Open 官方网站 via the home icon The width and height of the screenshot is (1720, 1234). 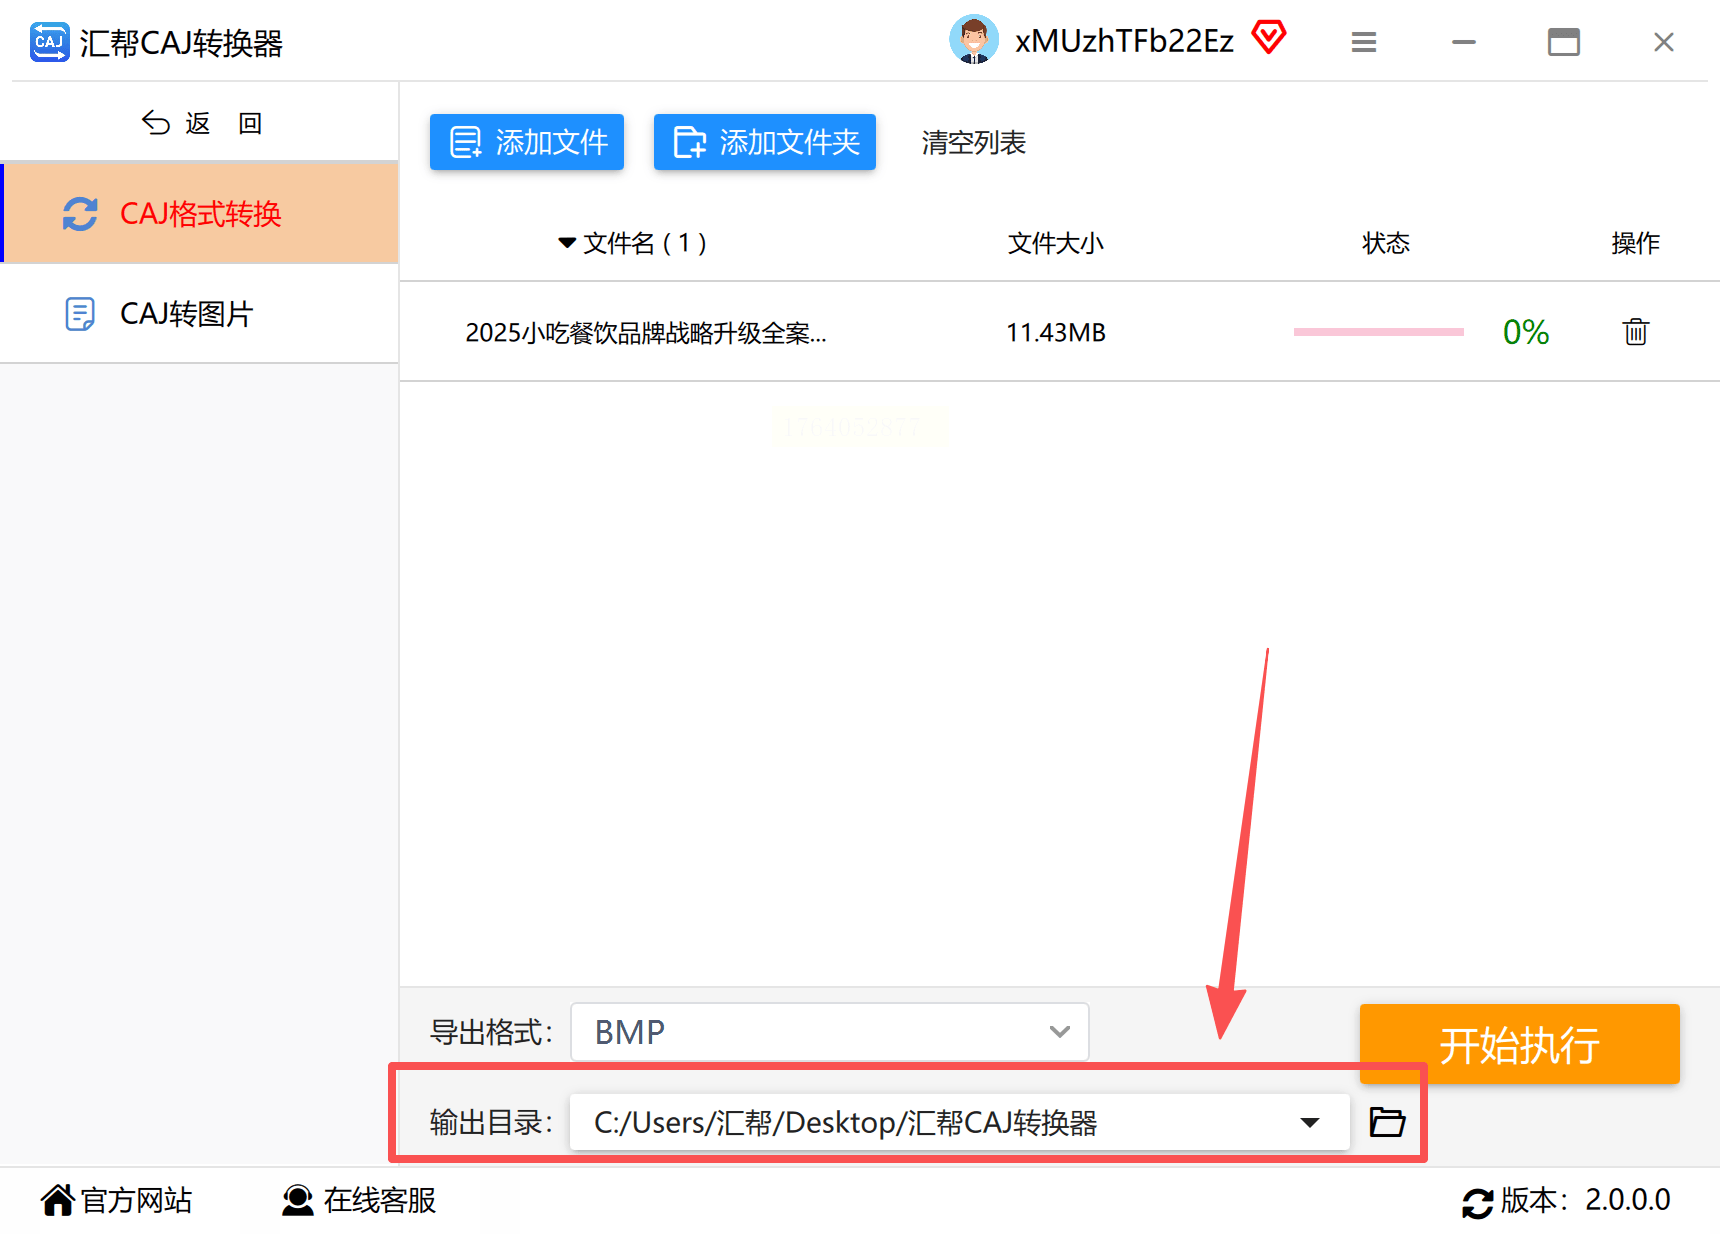coord(57,1199)
